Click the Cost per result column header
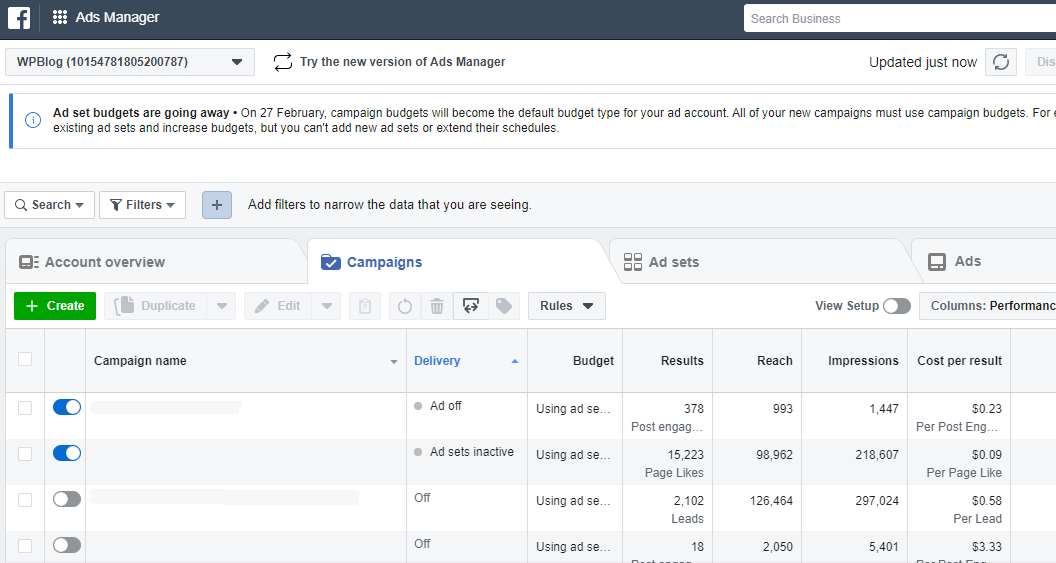The width and height of the screenshot is (1056, 563). point(960,361)
